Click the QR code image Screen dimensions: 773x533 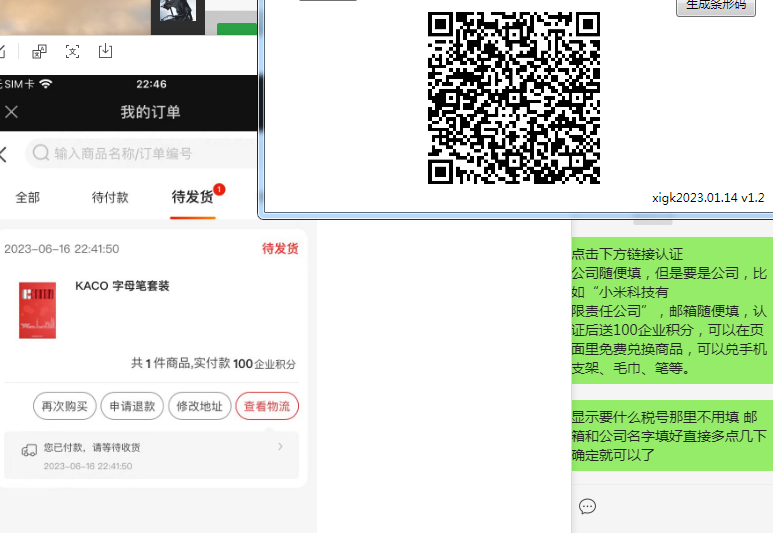[514, 98]
